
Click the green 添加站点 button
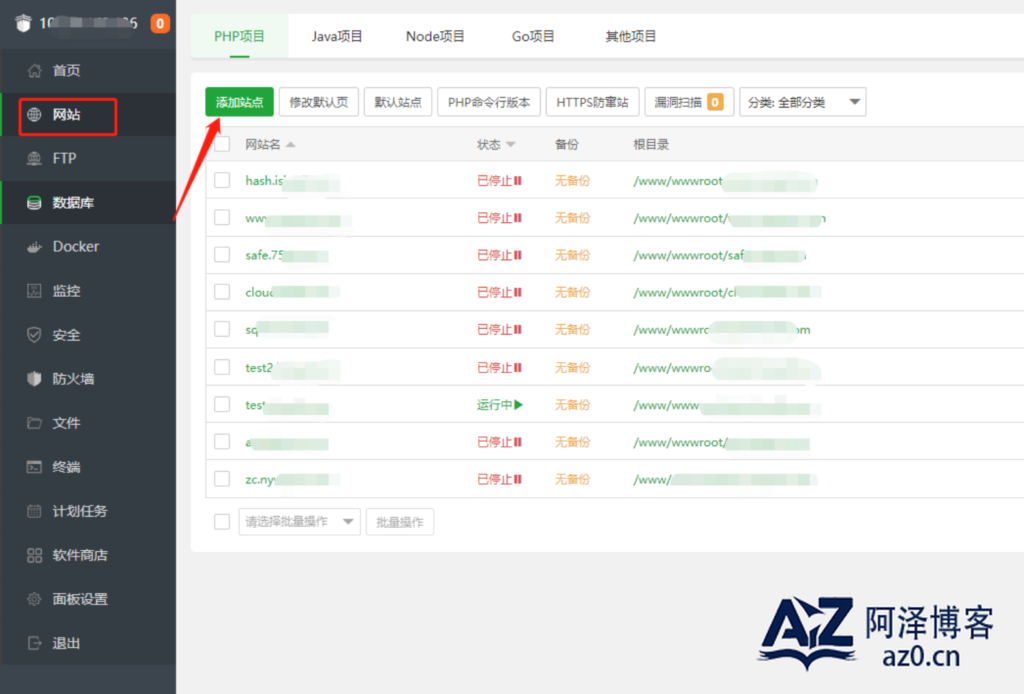(x=239, y=102)
